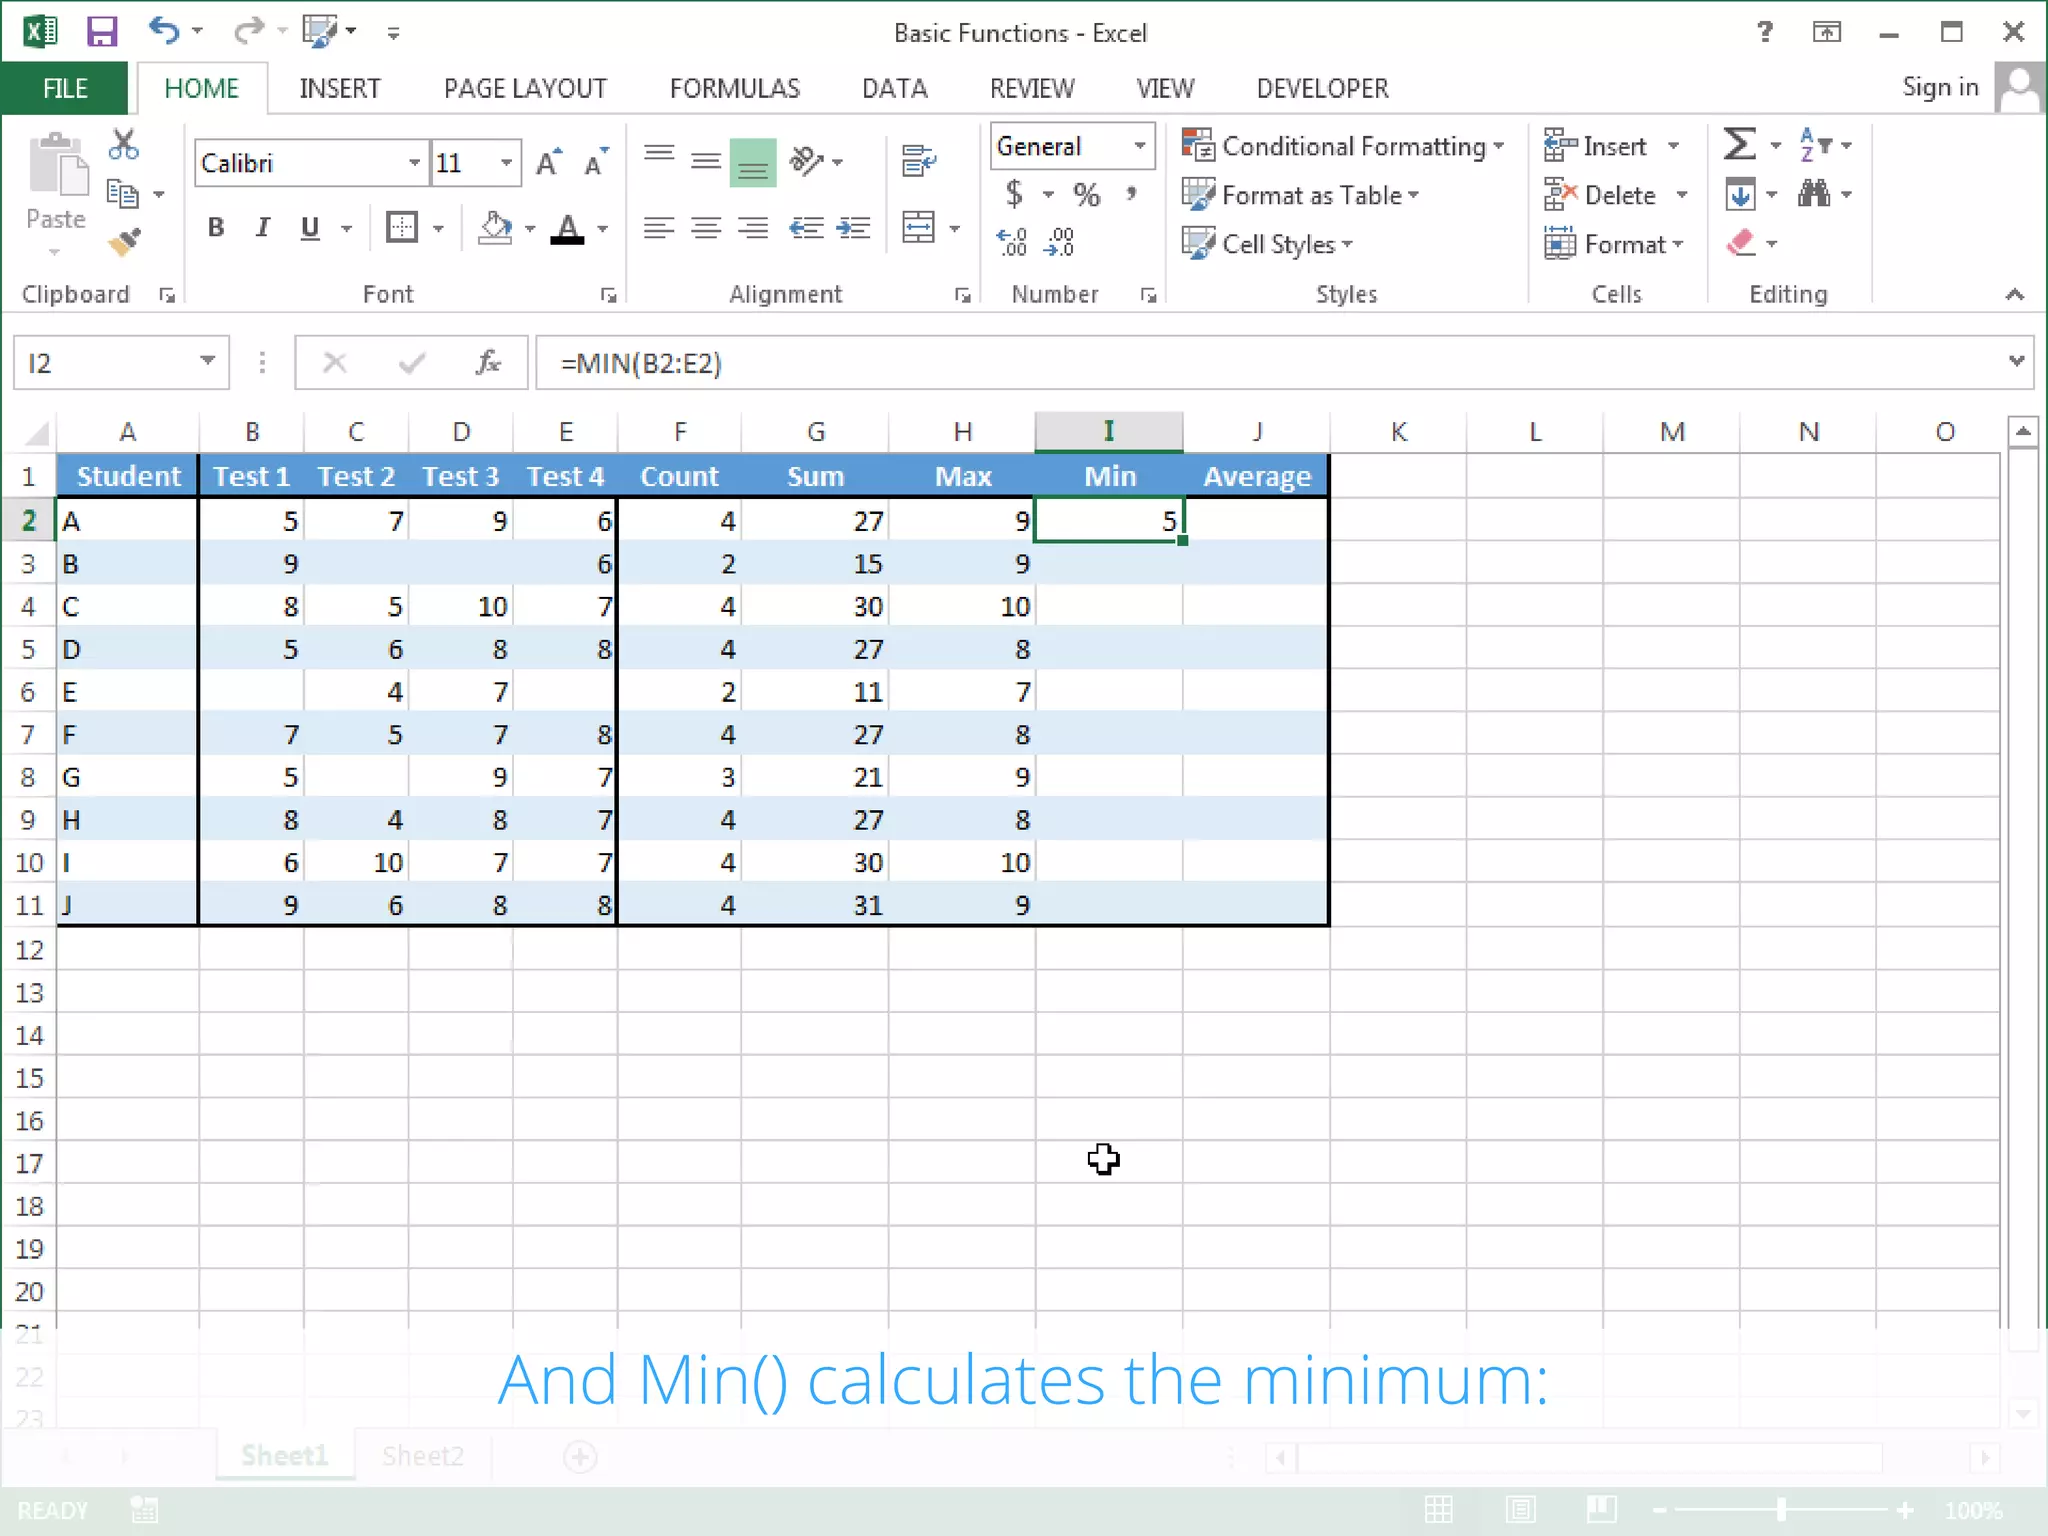Expand Cell Styles gallery

pos(1267,244)
